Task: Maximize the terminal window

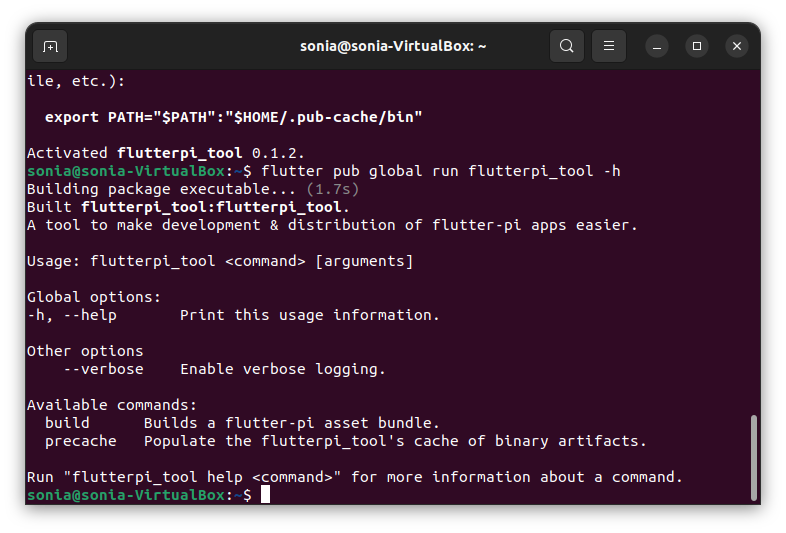Action: pyautogui.click(x=697, y=46)
